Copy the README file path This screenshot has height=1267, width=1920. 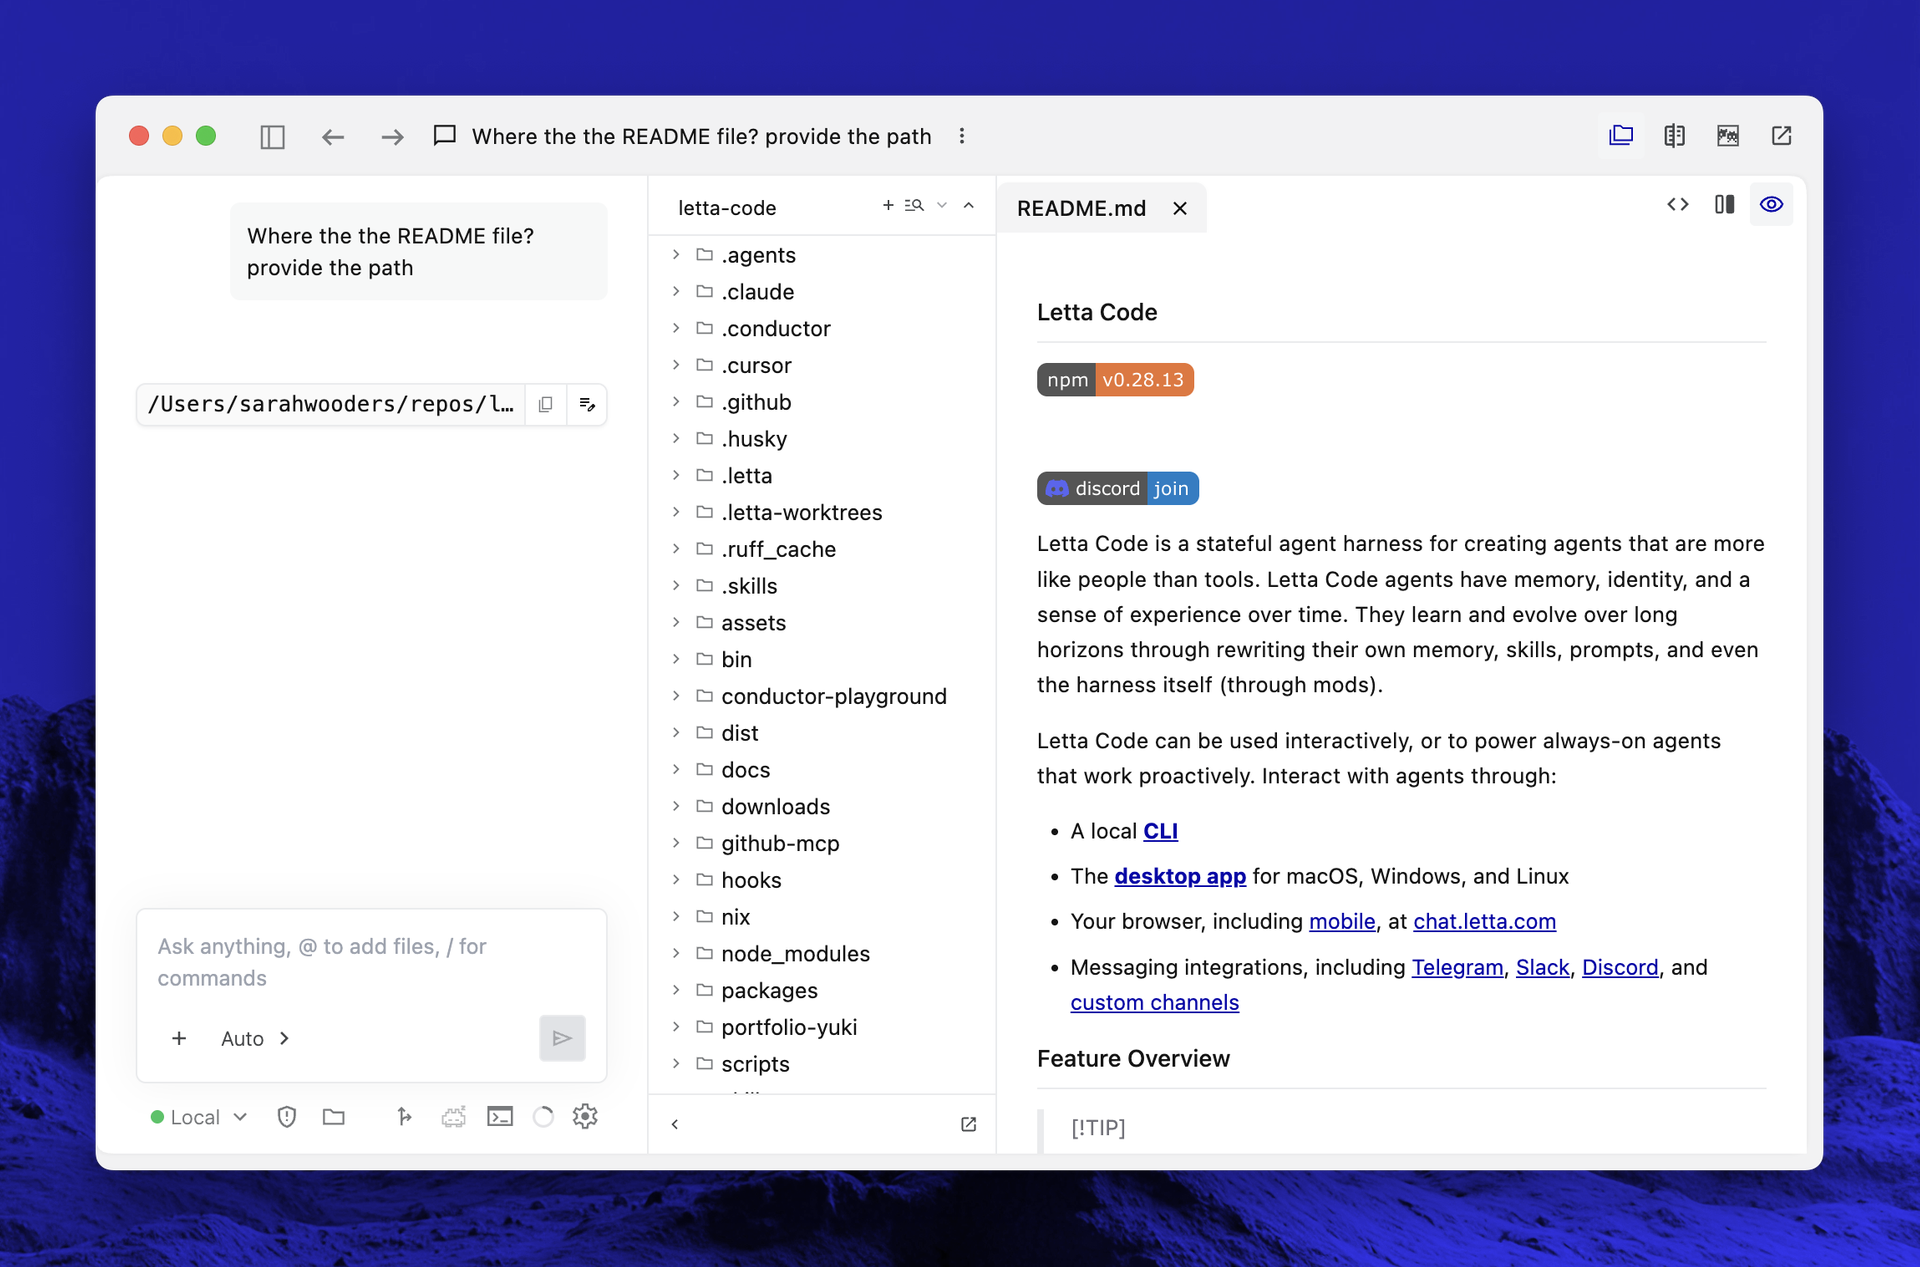pyautogui.click(x=545, y=404)
